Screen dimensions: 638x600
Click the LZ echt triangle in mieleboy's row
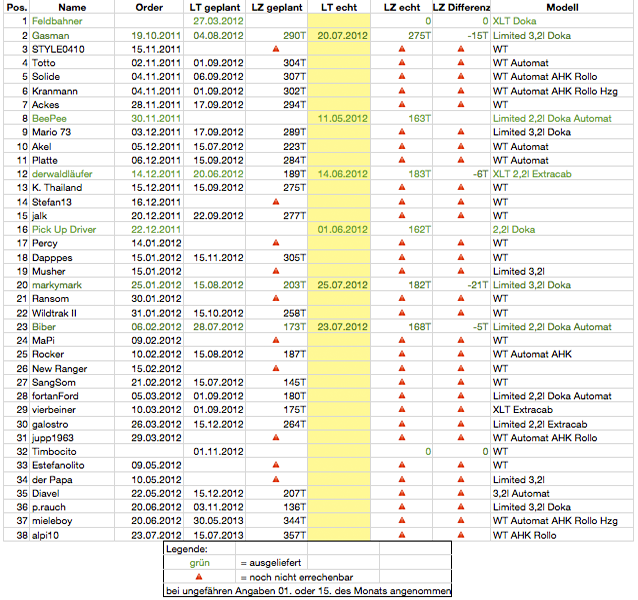pos(402,520)
